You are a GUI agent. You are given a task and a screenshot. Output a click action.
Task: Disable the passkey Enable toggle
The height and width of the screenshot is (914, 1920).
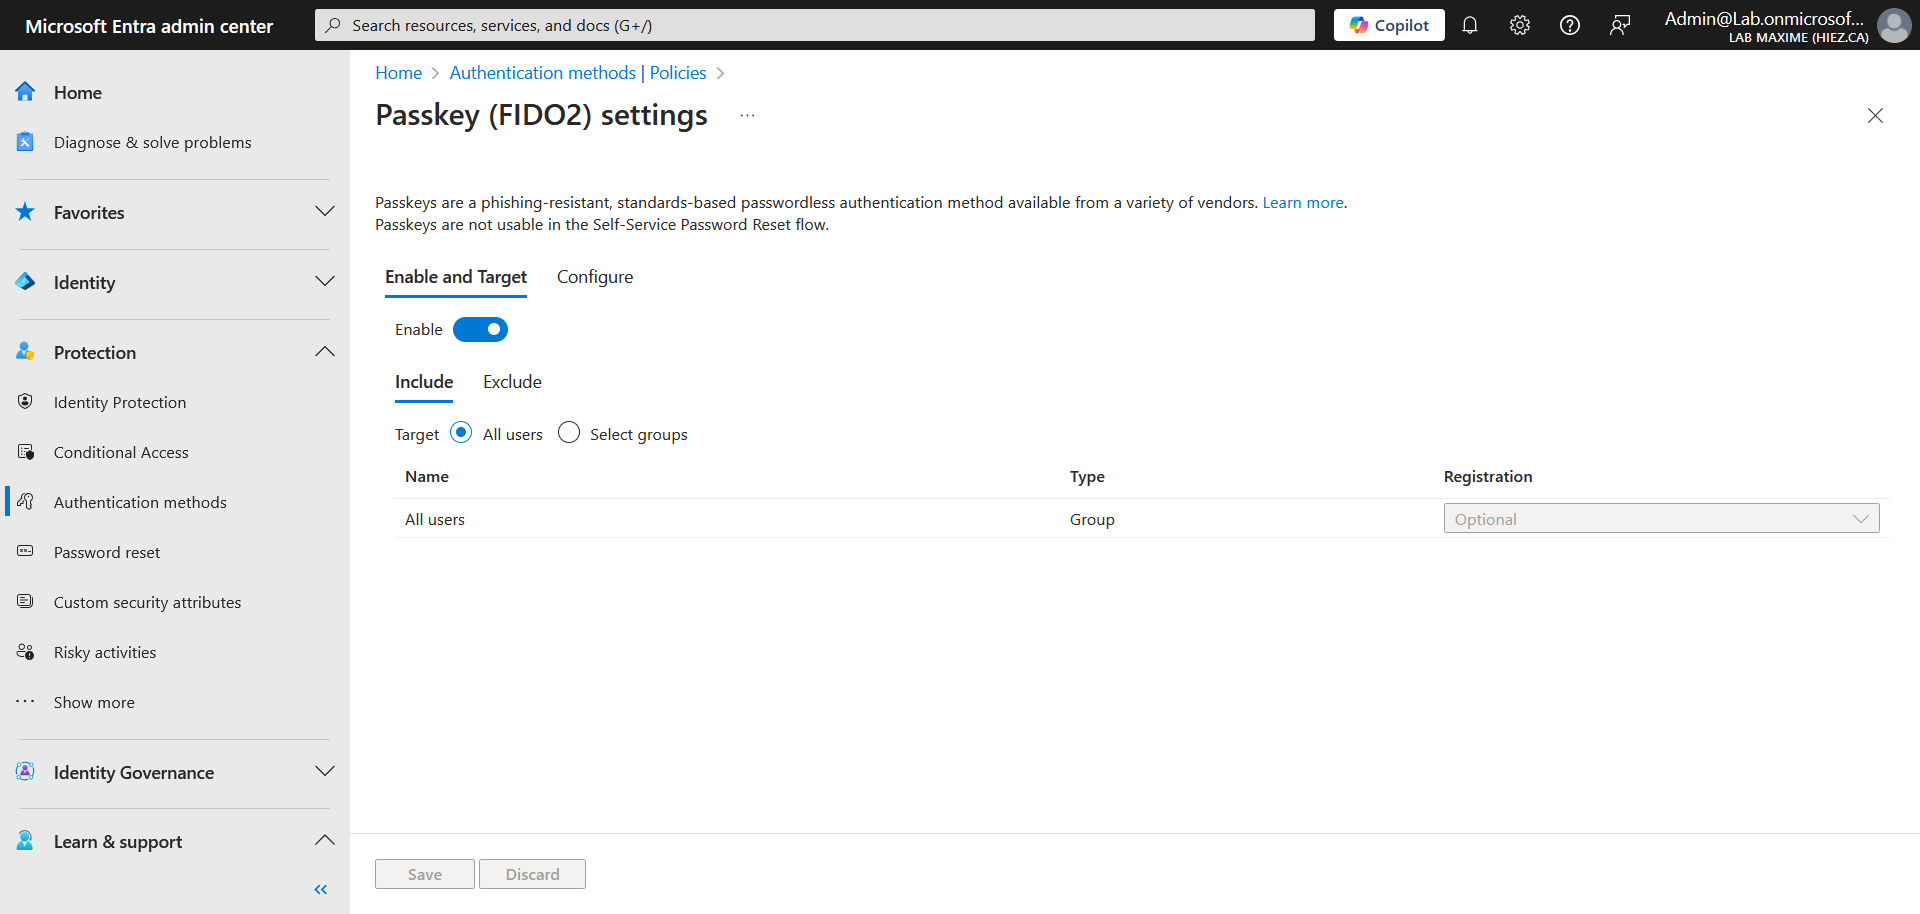tap(480, 329)
